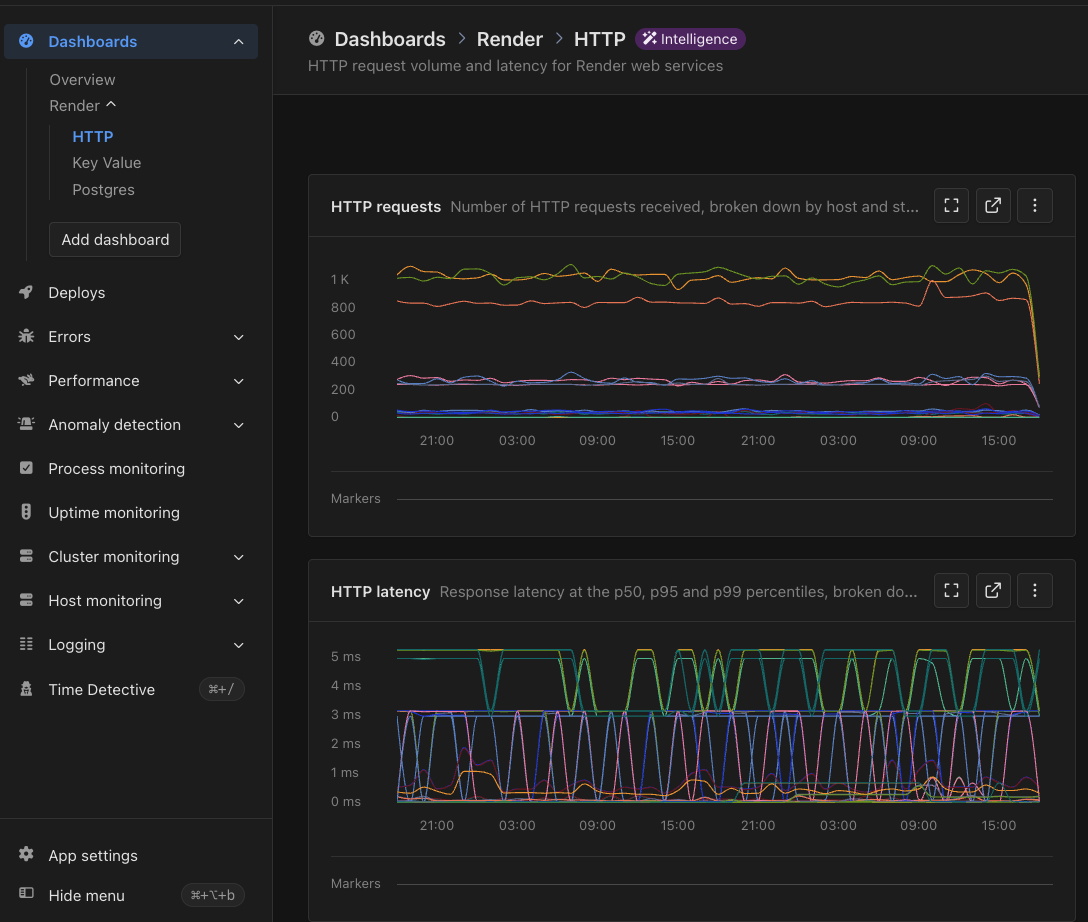The height and width of the screenshot is (922, 1088).
Task: Click the Time Detective icon
Action: (26, 689)
